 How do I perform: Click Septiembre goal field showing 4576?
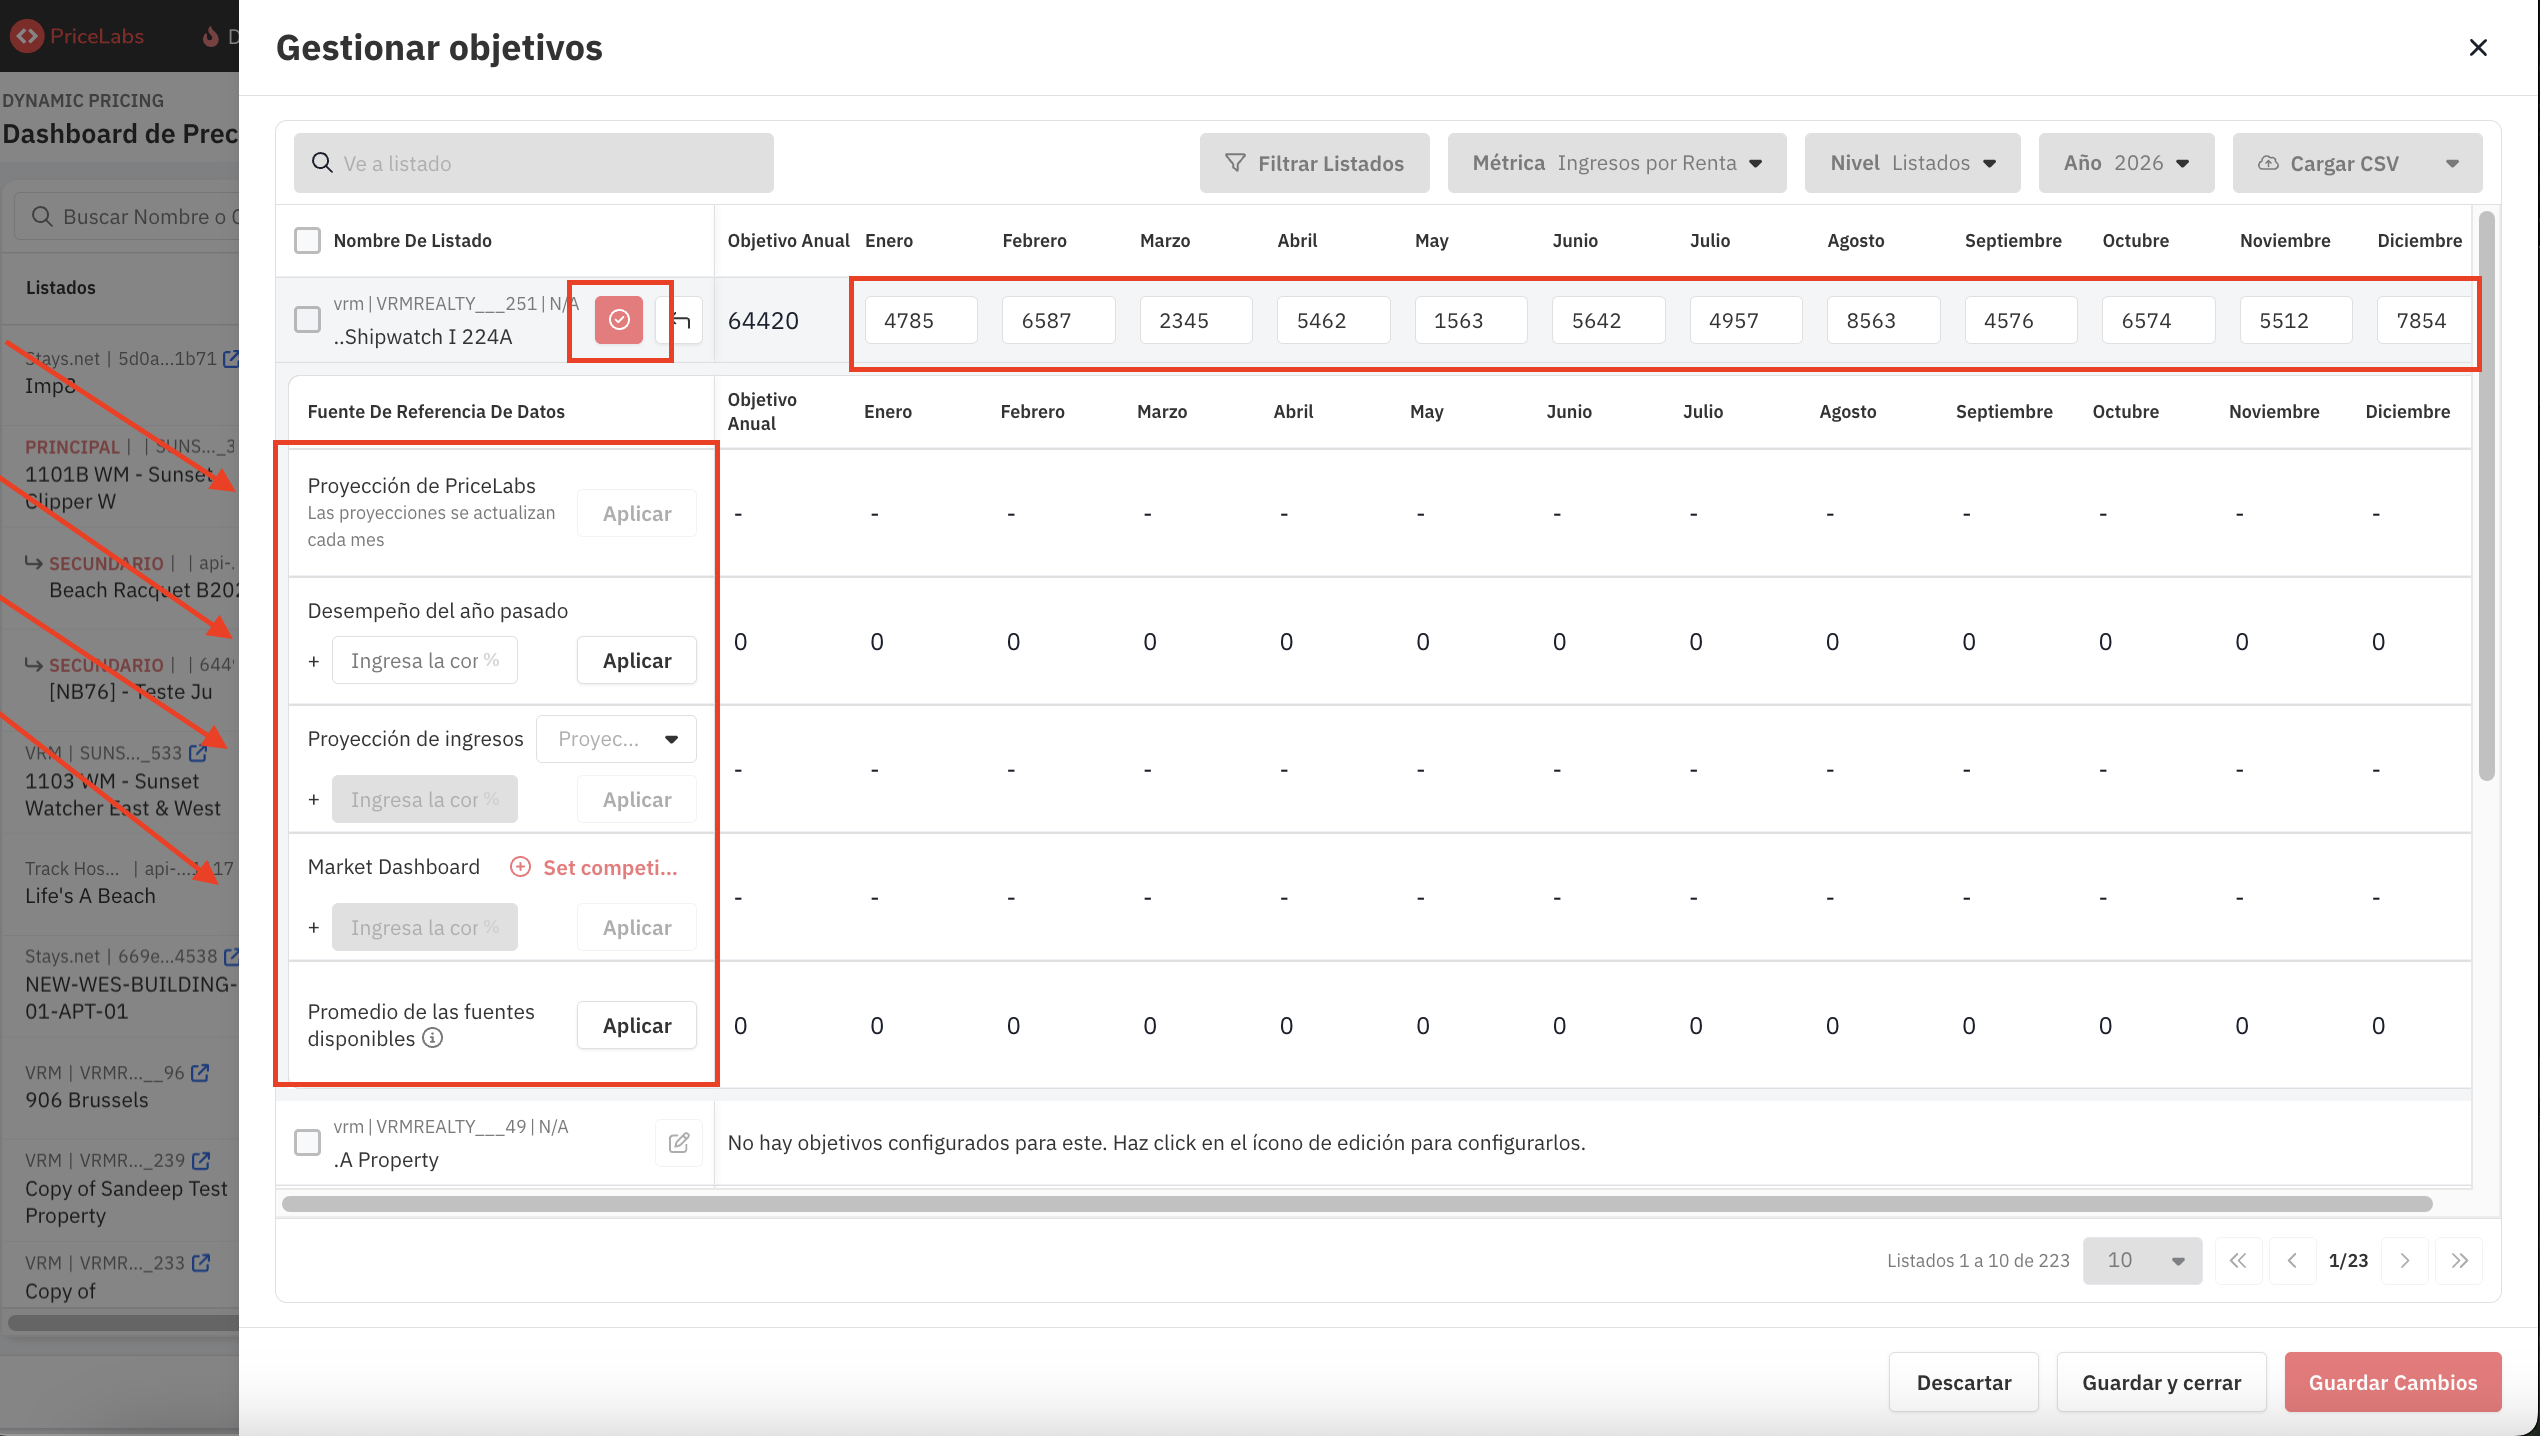[2021, 320]
